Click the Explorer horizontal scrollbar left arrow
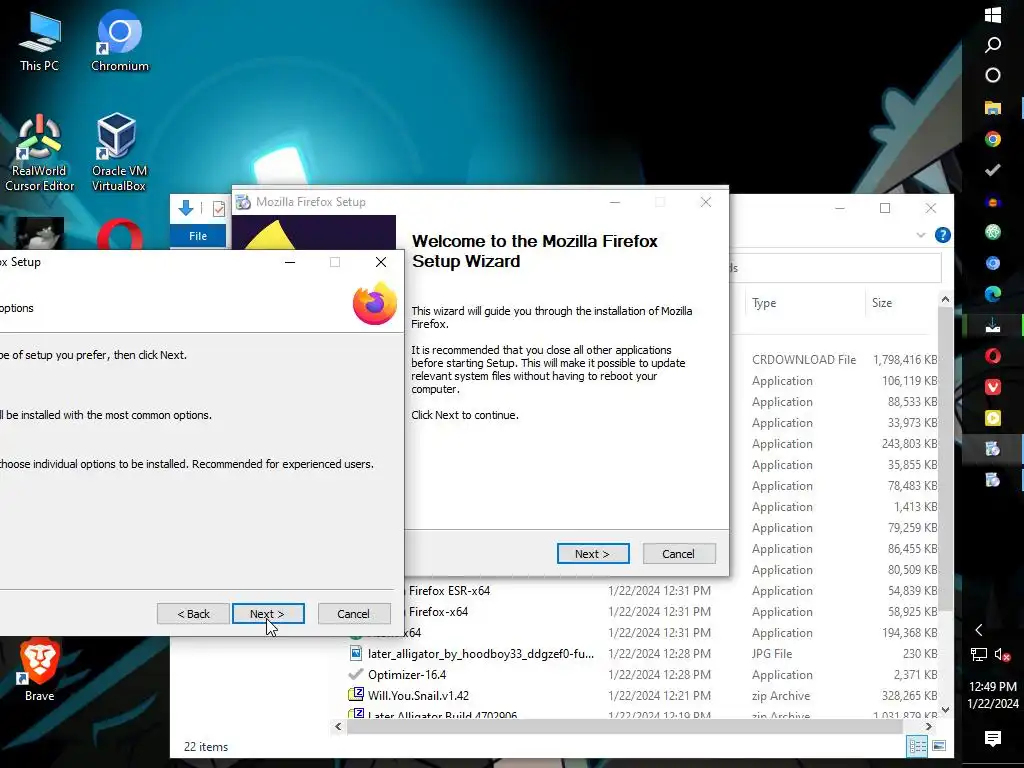This screenshot has width=1024, height=768. 338,726
